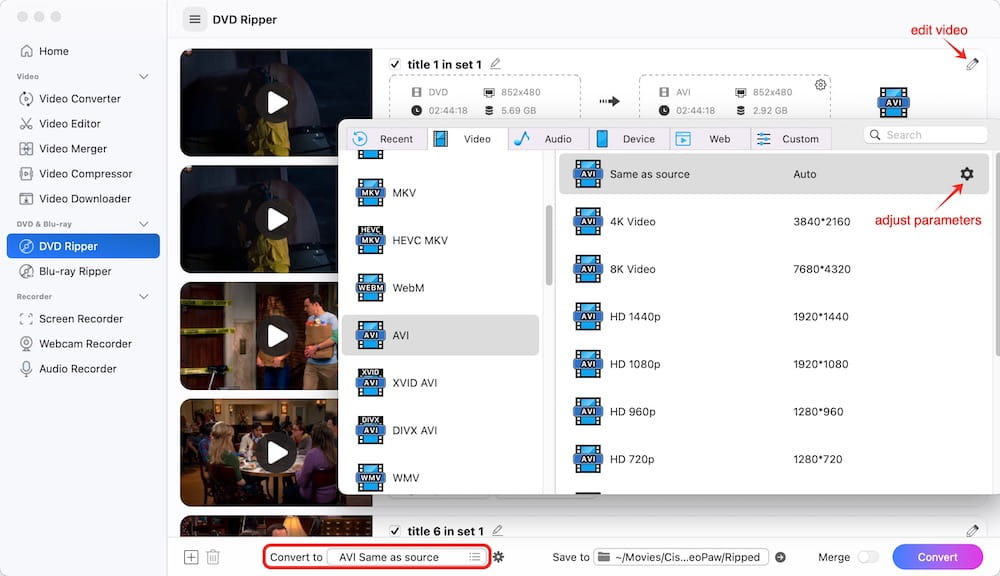1000x576 pixels.
Task: Switch to the Web tab
Action: coord(710,138)
